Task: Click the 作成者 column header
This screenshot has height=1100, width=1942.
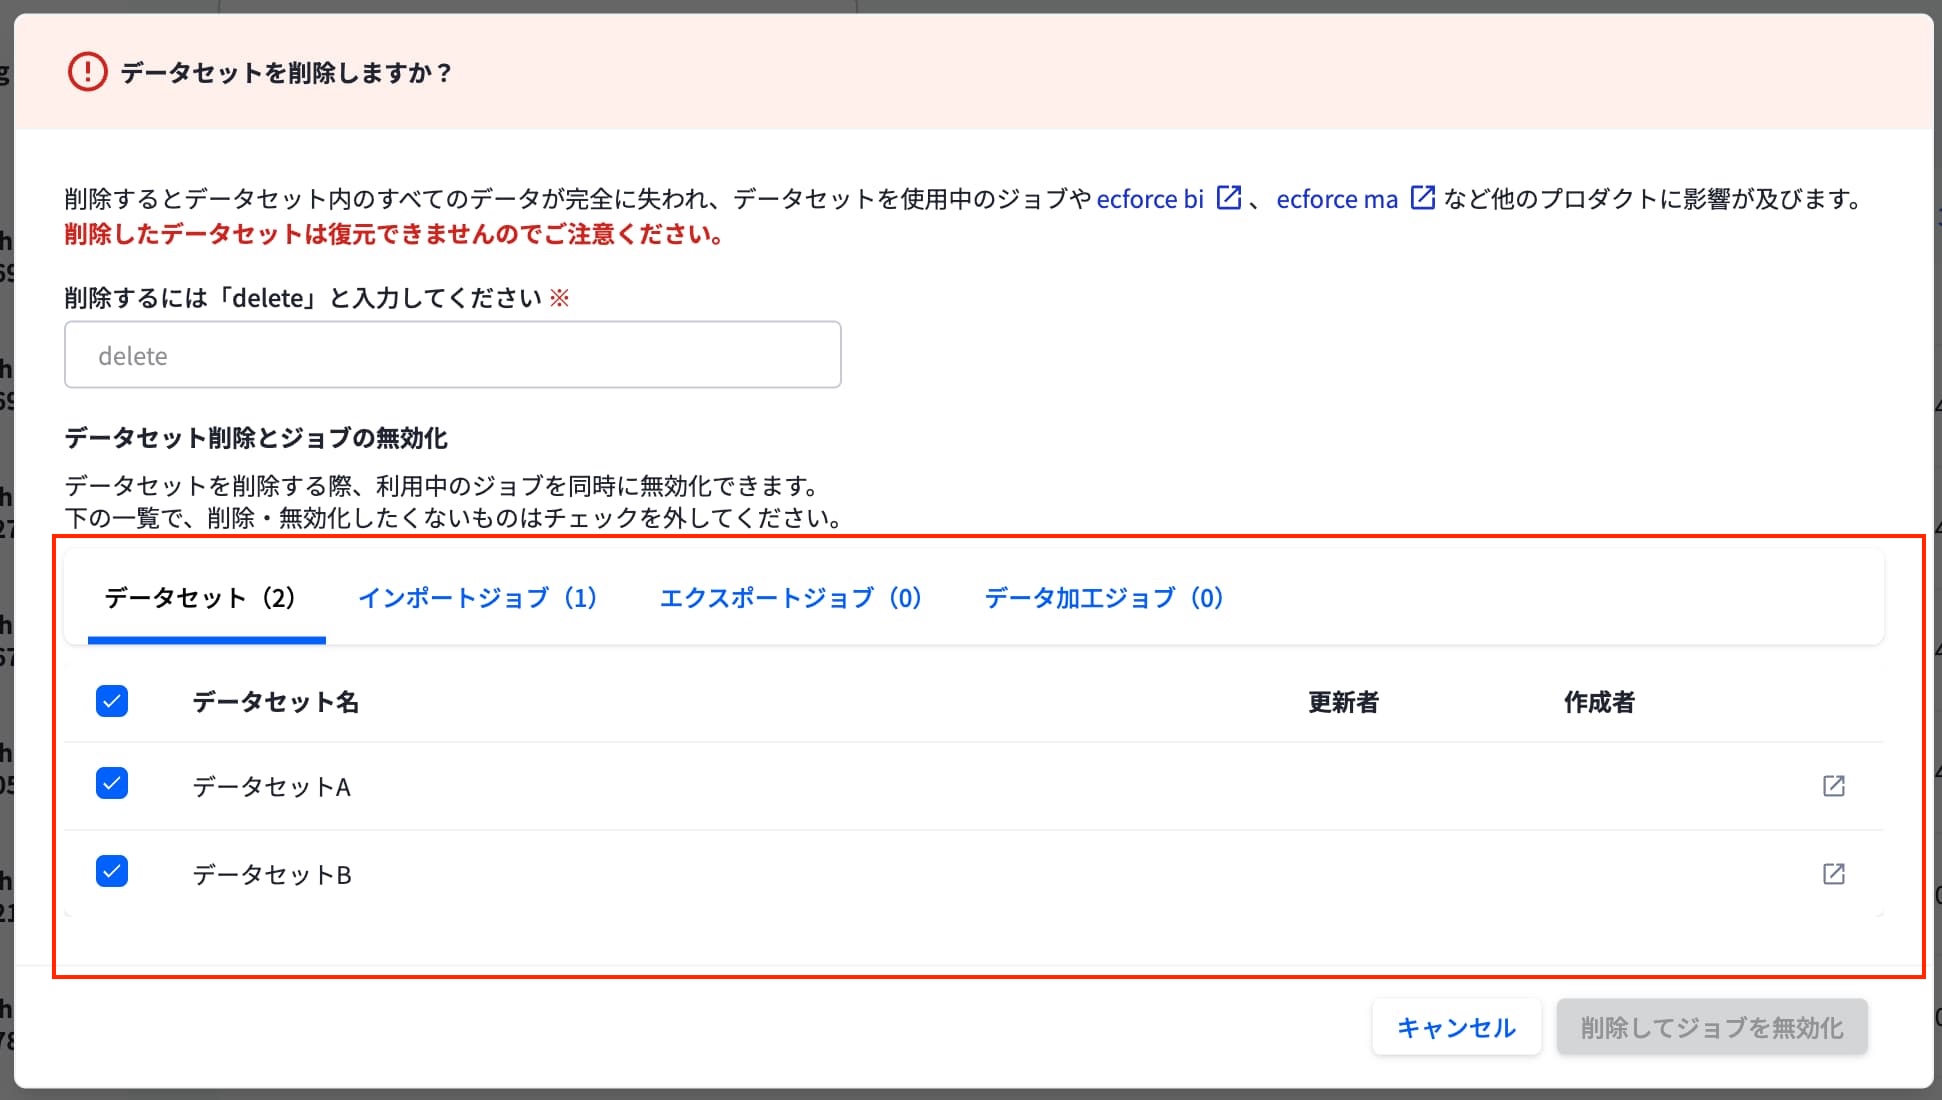Action: point(1600,702)
